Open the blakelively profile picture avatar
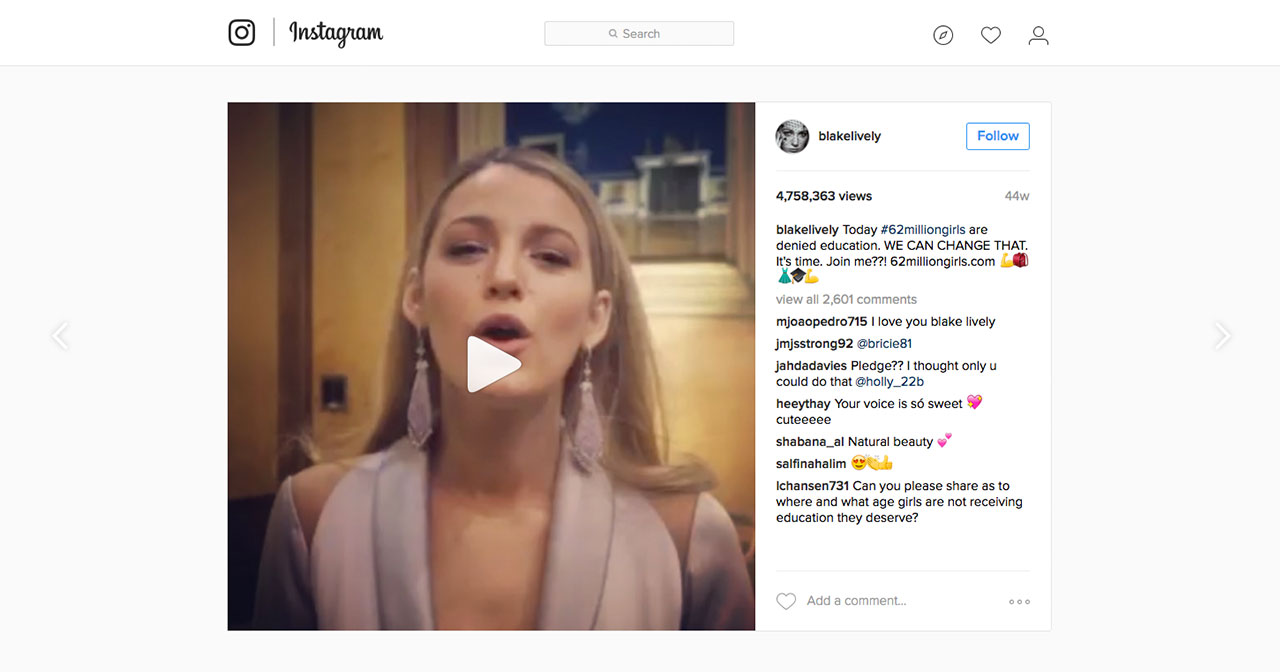This screenshot has height=672, width=1280. [x=792, y=136]
